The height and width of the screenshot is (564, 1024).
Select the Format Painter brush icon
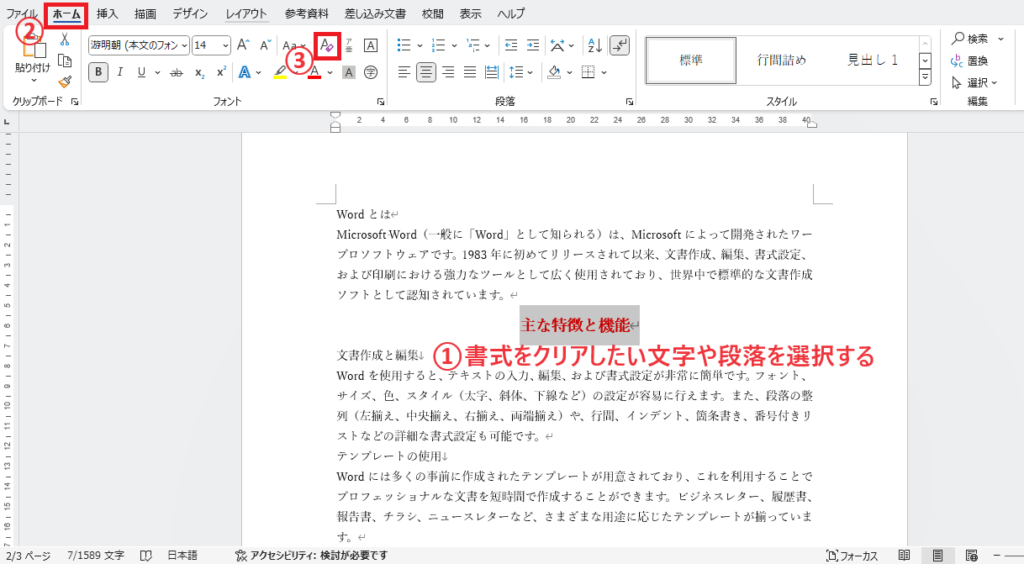[65, 82]
